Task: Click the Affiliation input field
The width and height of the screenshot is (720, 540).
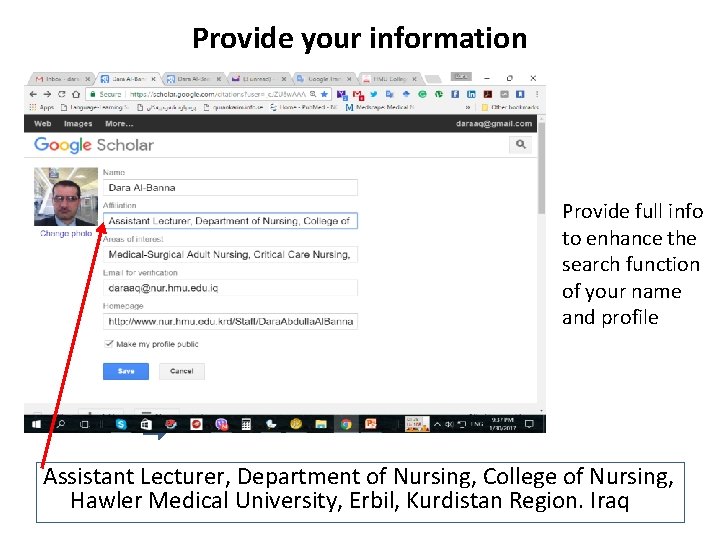Action: pos(230,221)
